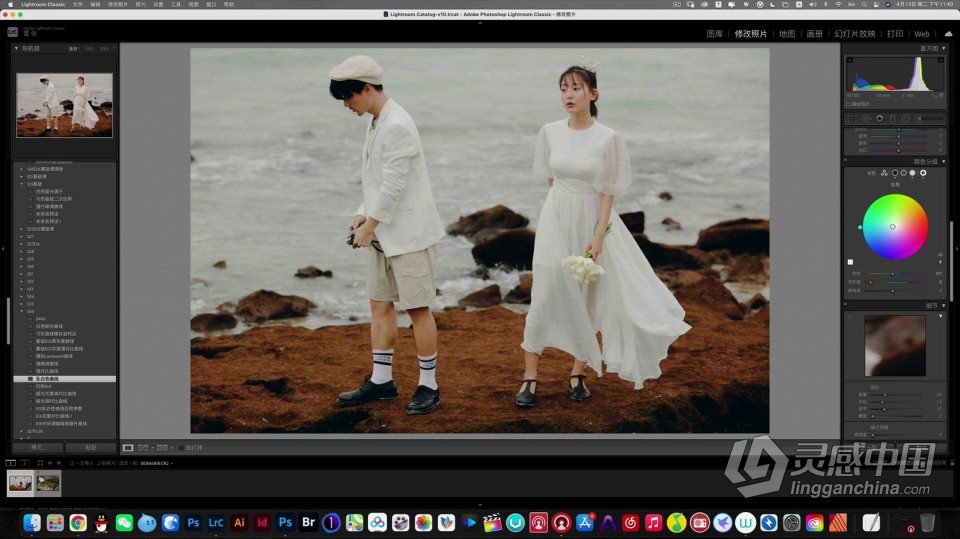Click the main window display icon
The height and width of the screenshot is (539, 960).
(x=10, y=463)
